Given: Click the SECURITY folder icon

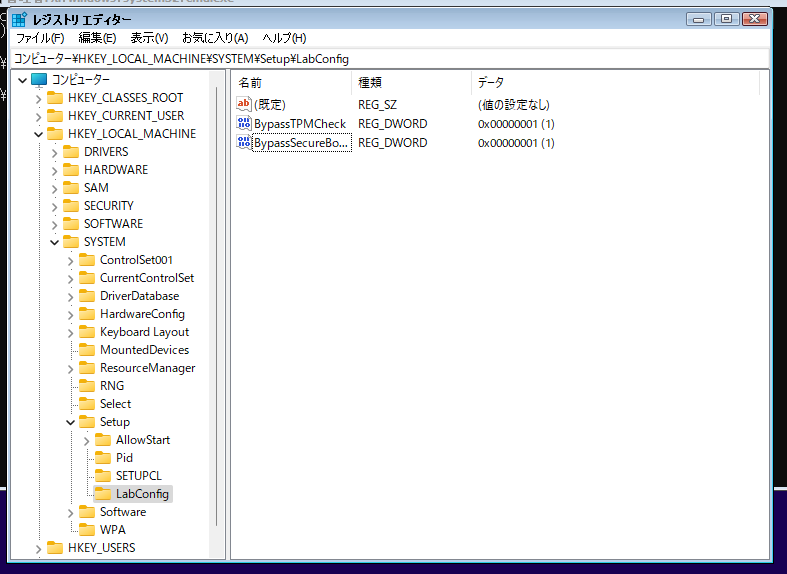Looking at the screenshot, I should [x=71, y=206].
